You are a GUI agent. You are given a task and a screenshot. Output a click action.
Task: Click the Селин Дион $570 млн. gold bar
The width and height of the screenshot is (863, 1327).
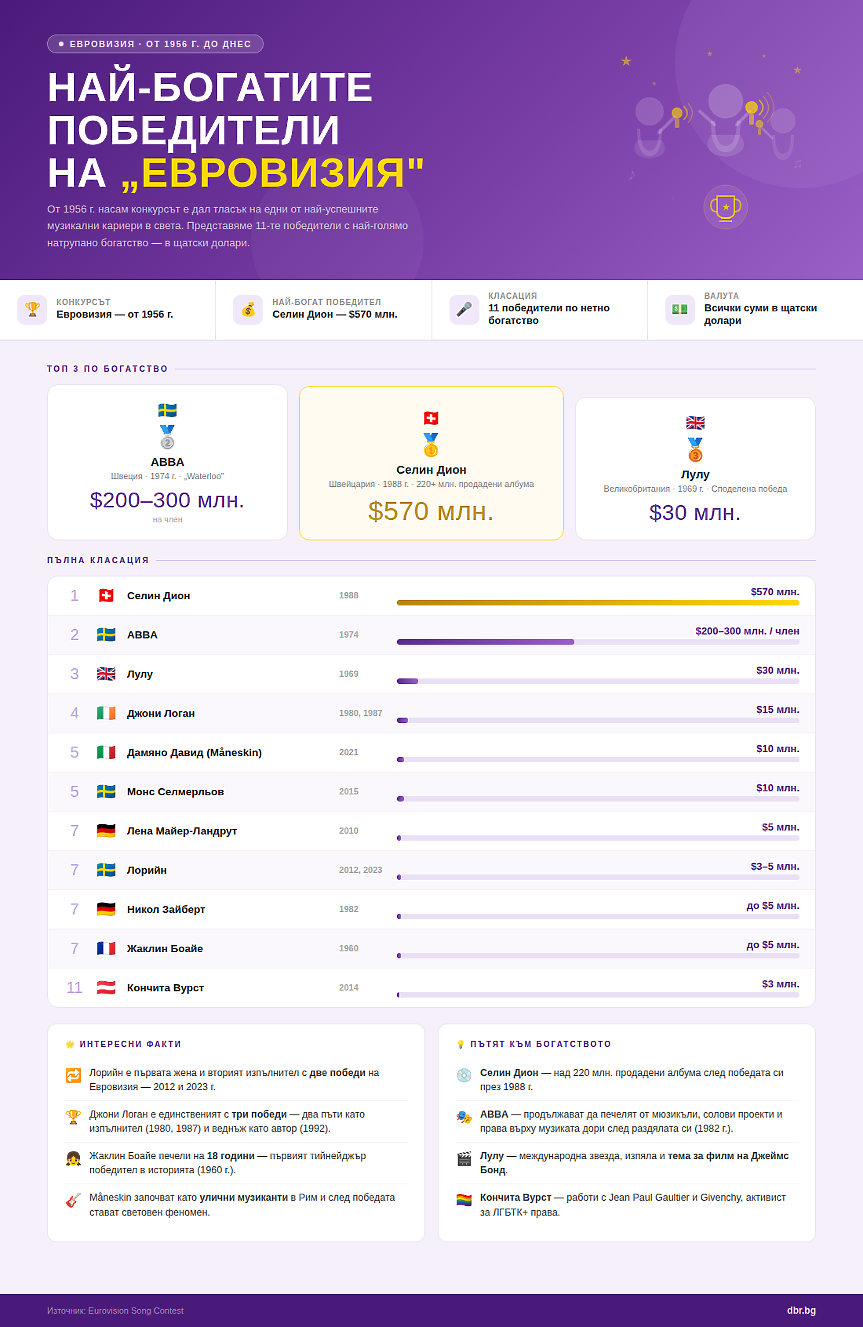click(598, 603)
